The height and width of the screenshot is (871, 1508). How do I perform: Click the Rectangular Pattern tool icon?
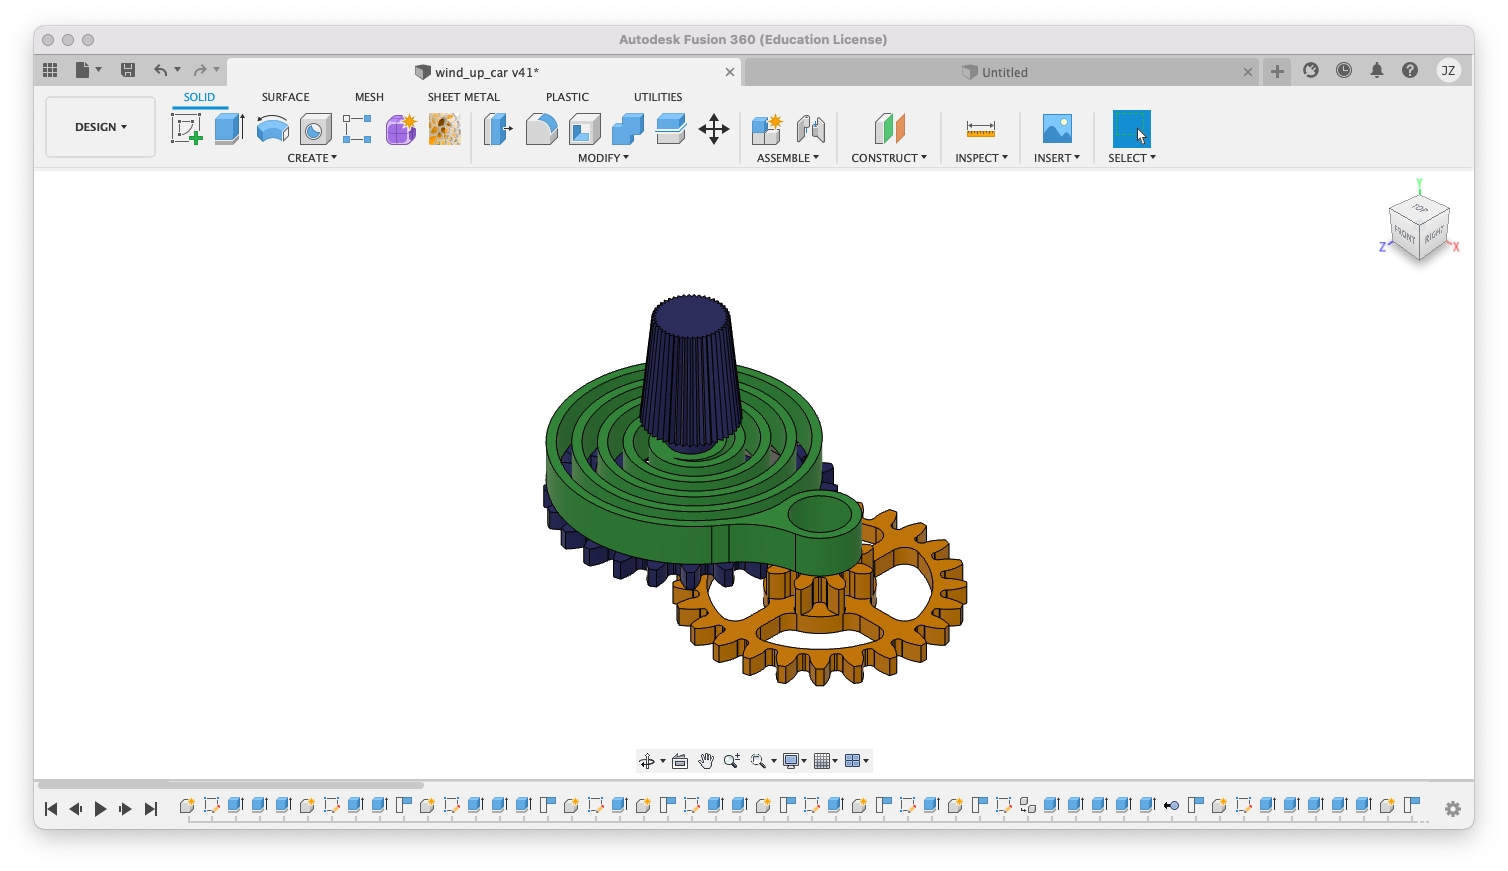coord(357,129)
